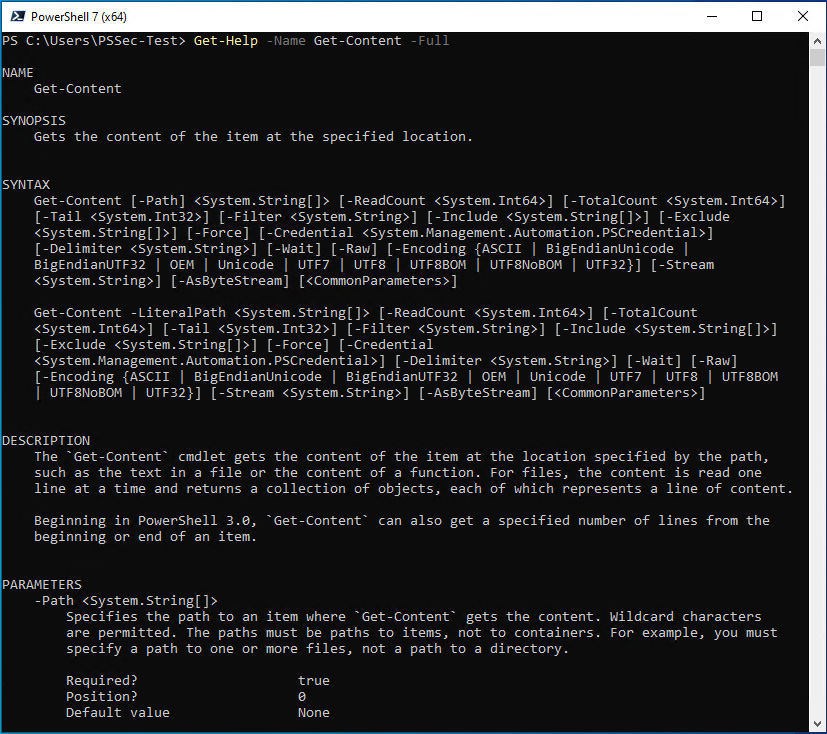The image size is (827, 734).
Task: Click the PowerShell icon in the title bar
Action: click(17, 16)
